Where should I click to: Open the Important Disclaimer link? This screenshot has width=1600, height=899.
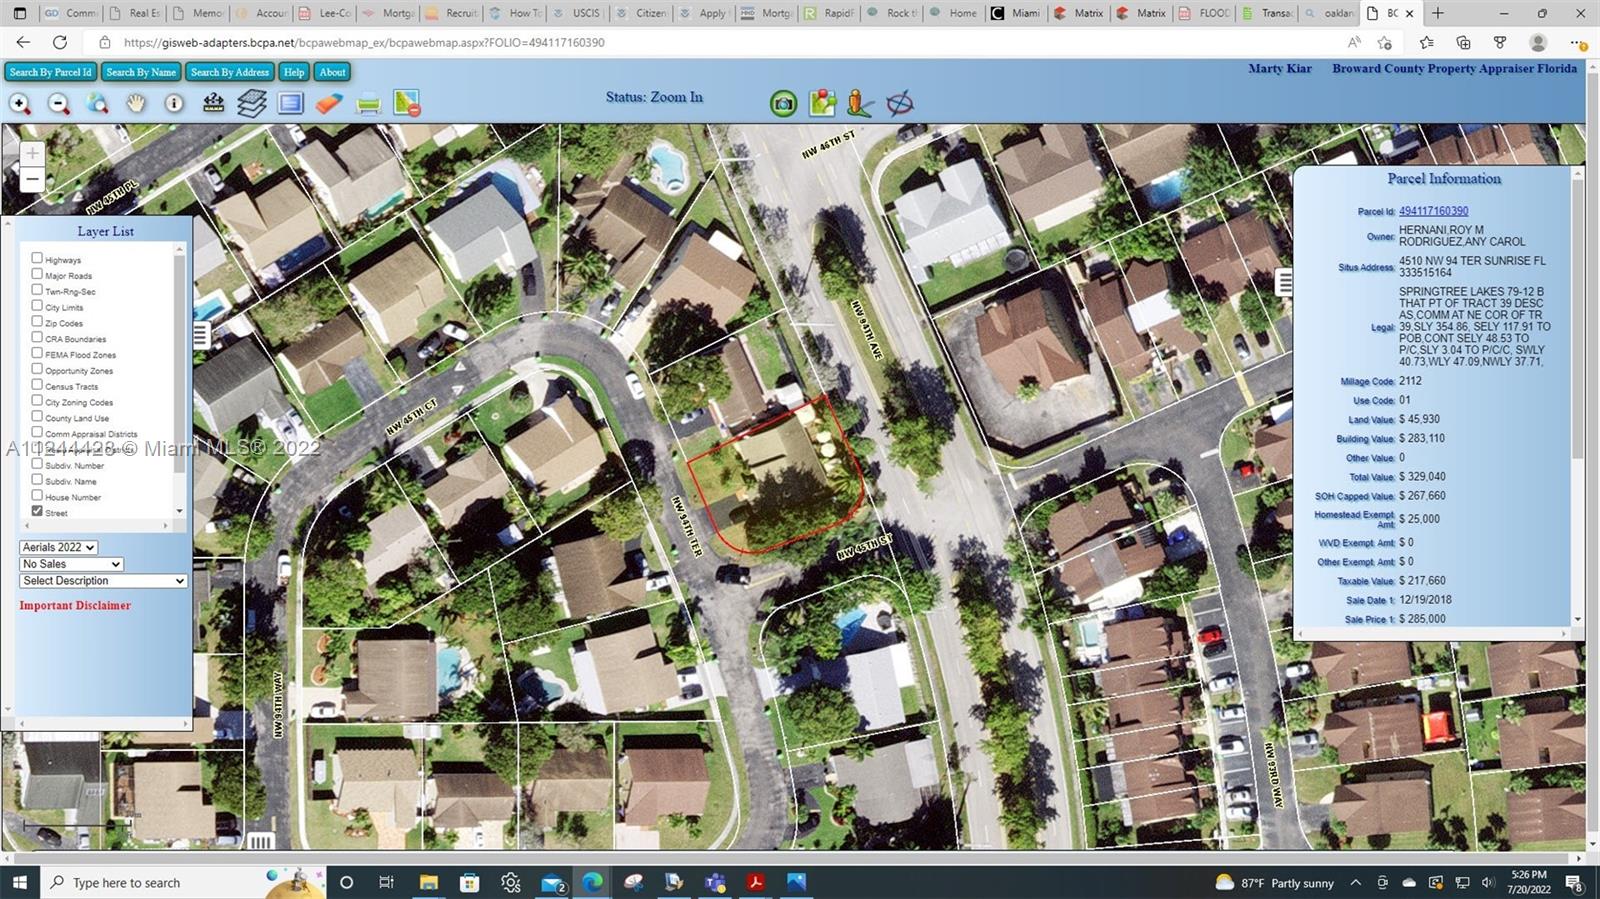pyautogui.click(x=75, y=606)
